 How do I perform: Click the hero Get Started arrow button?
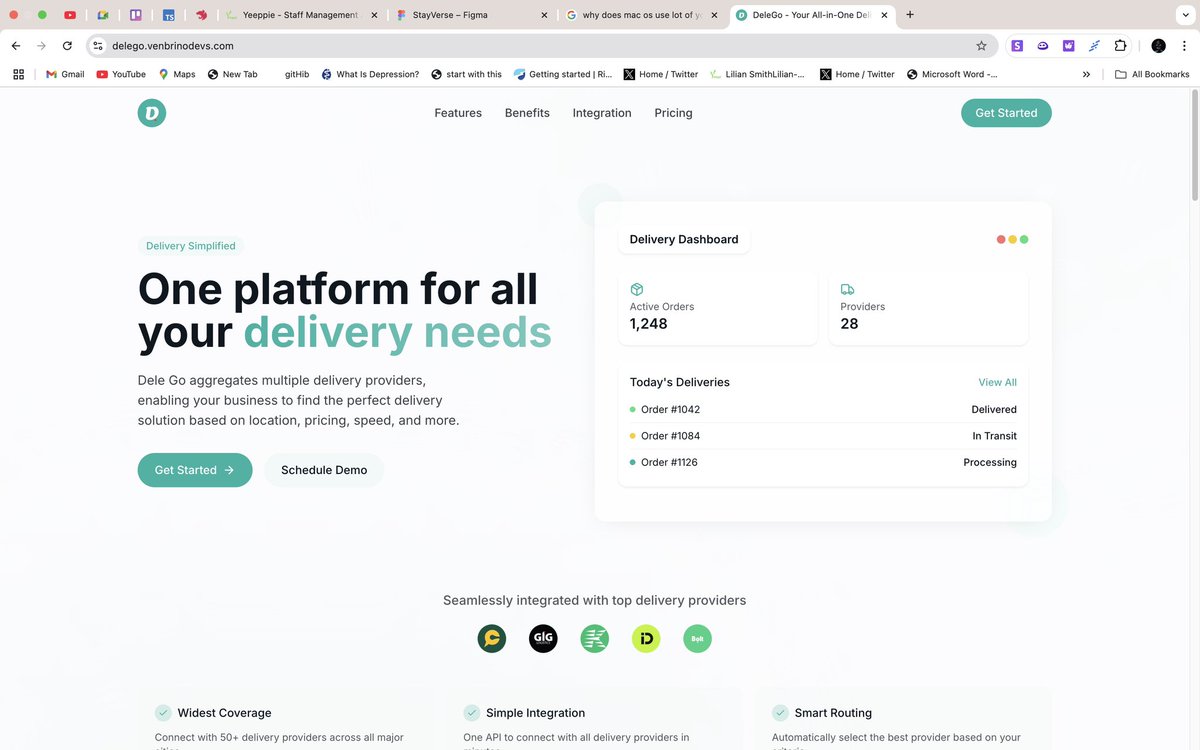195,470
